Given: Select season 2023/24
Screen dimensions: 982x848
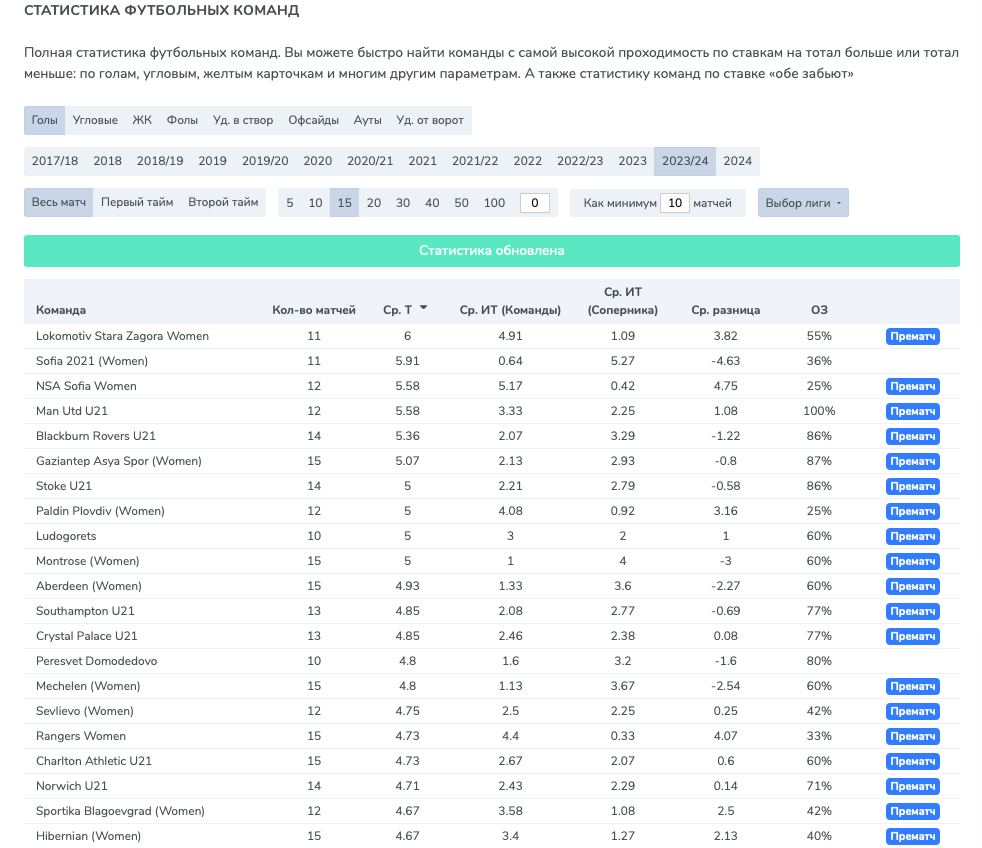Looking at the screenshot, I should (x=685, y=161).
